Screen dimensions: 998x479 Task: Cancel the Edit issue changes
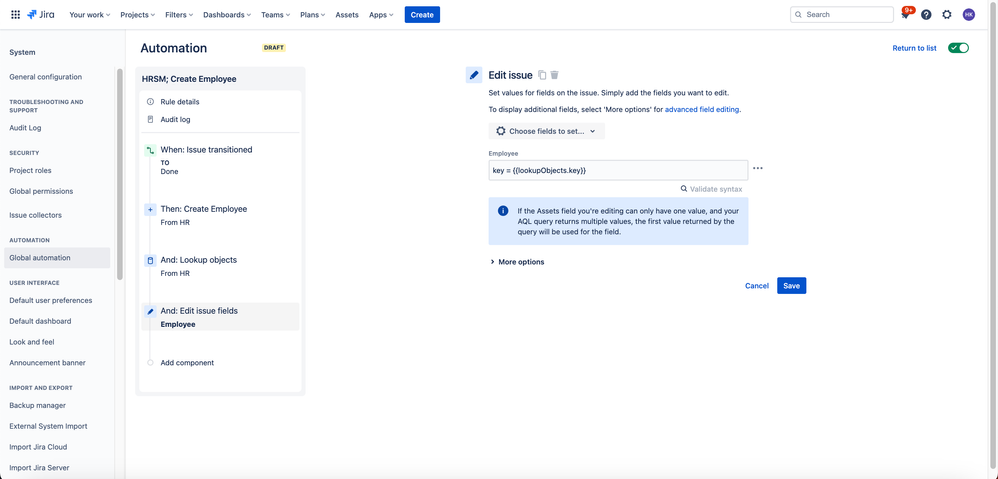[757, 286]
